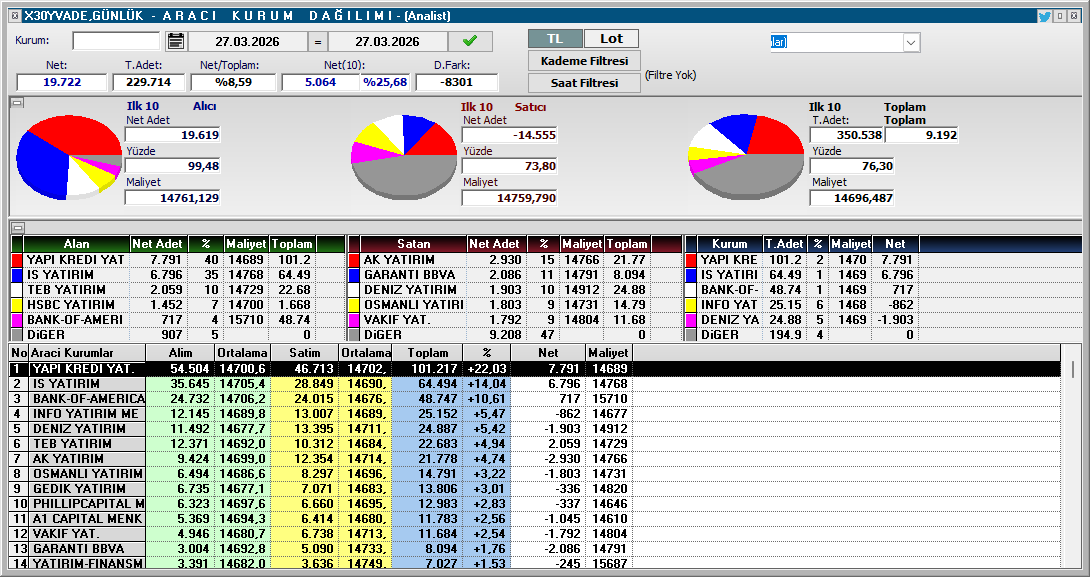Collapse the Alan/Satan top-five tables panel
Screen dimensions: 1090x577
16,228
